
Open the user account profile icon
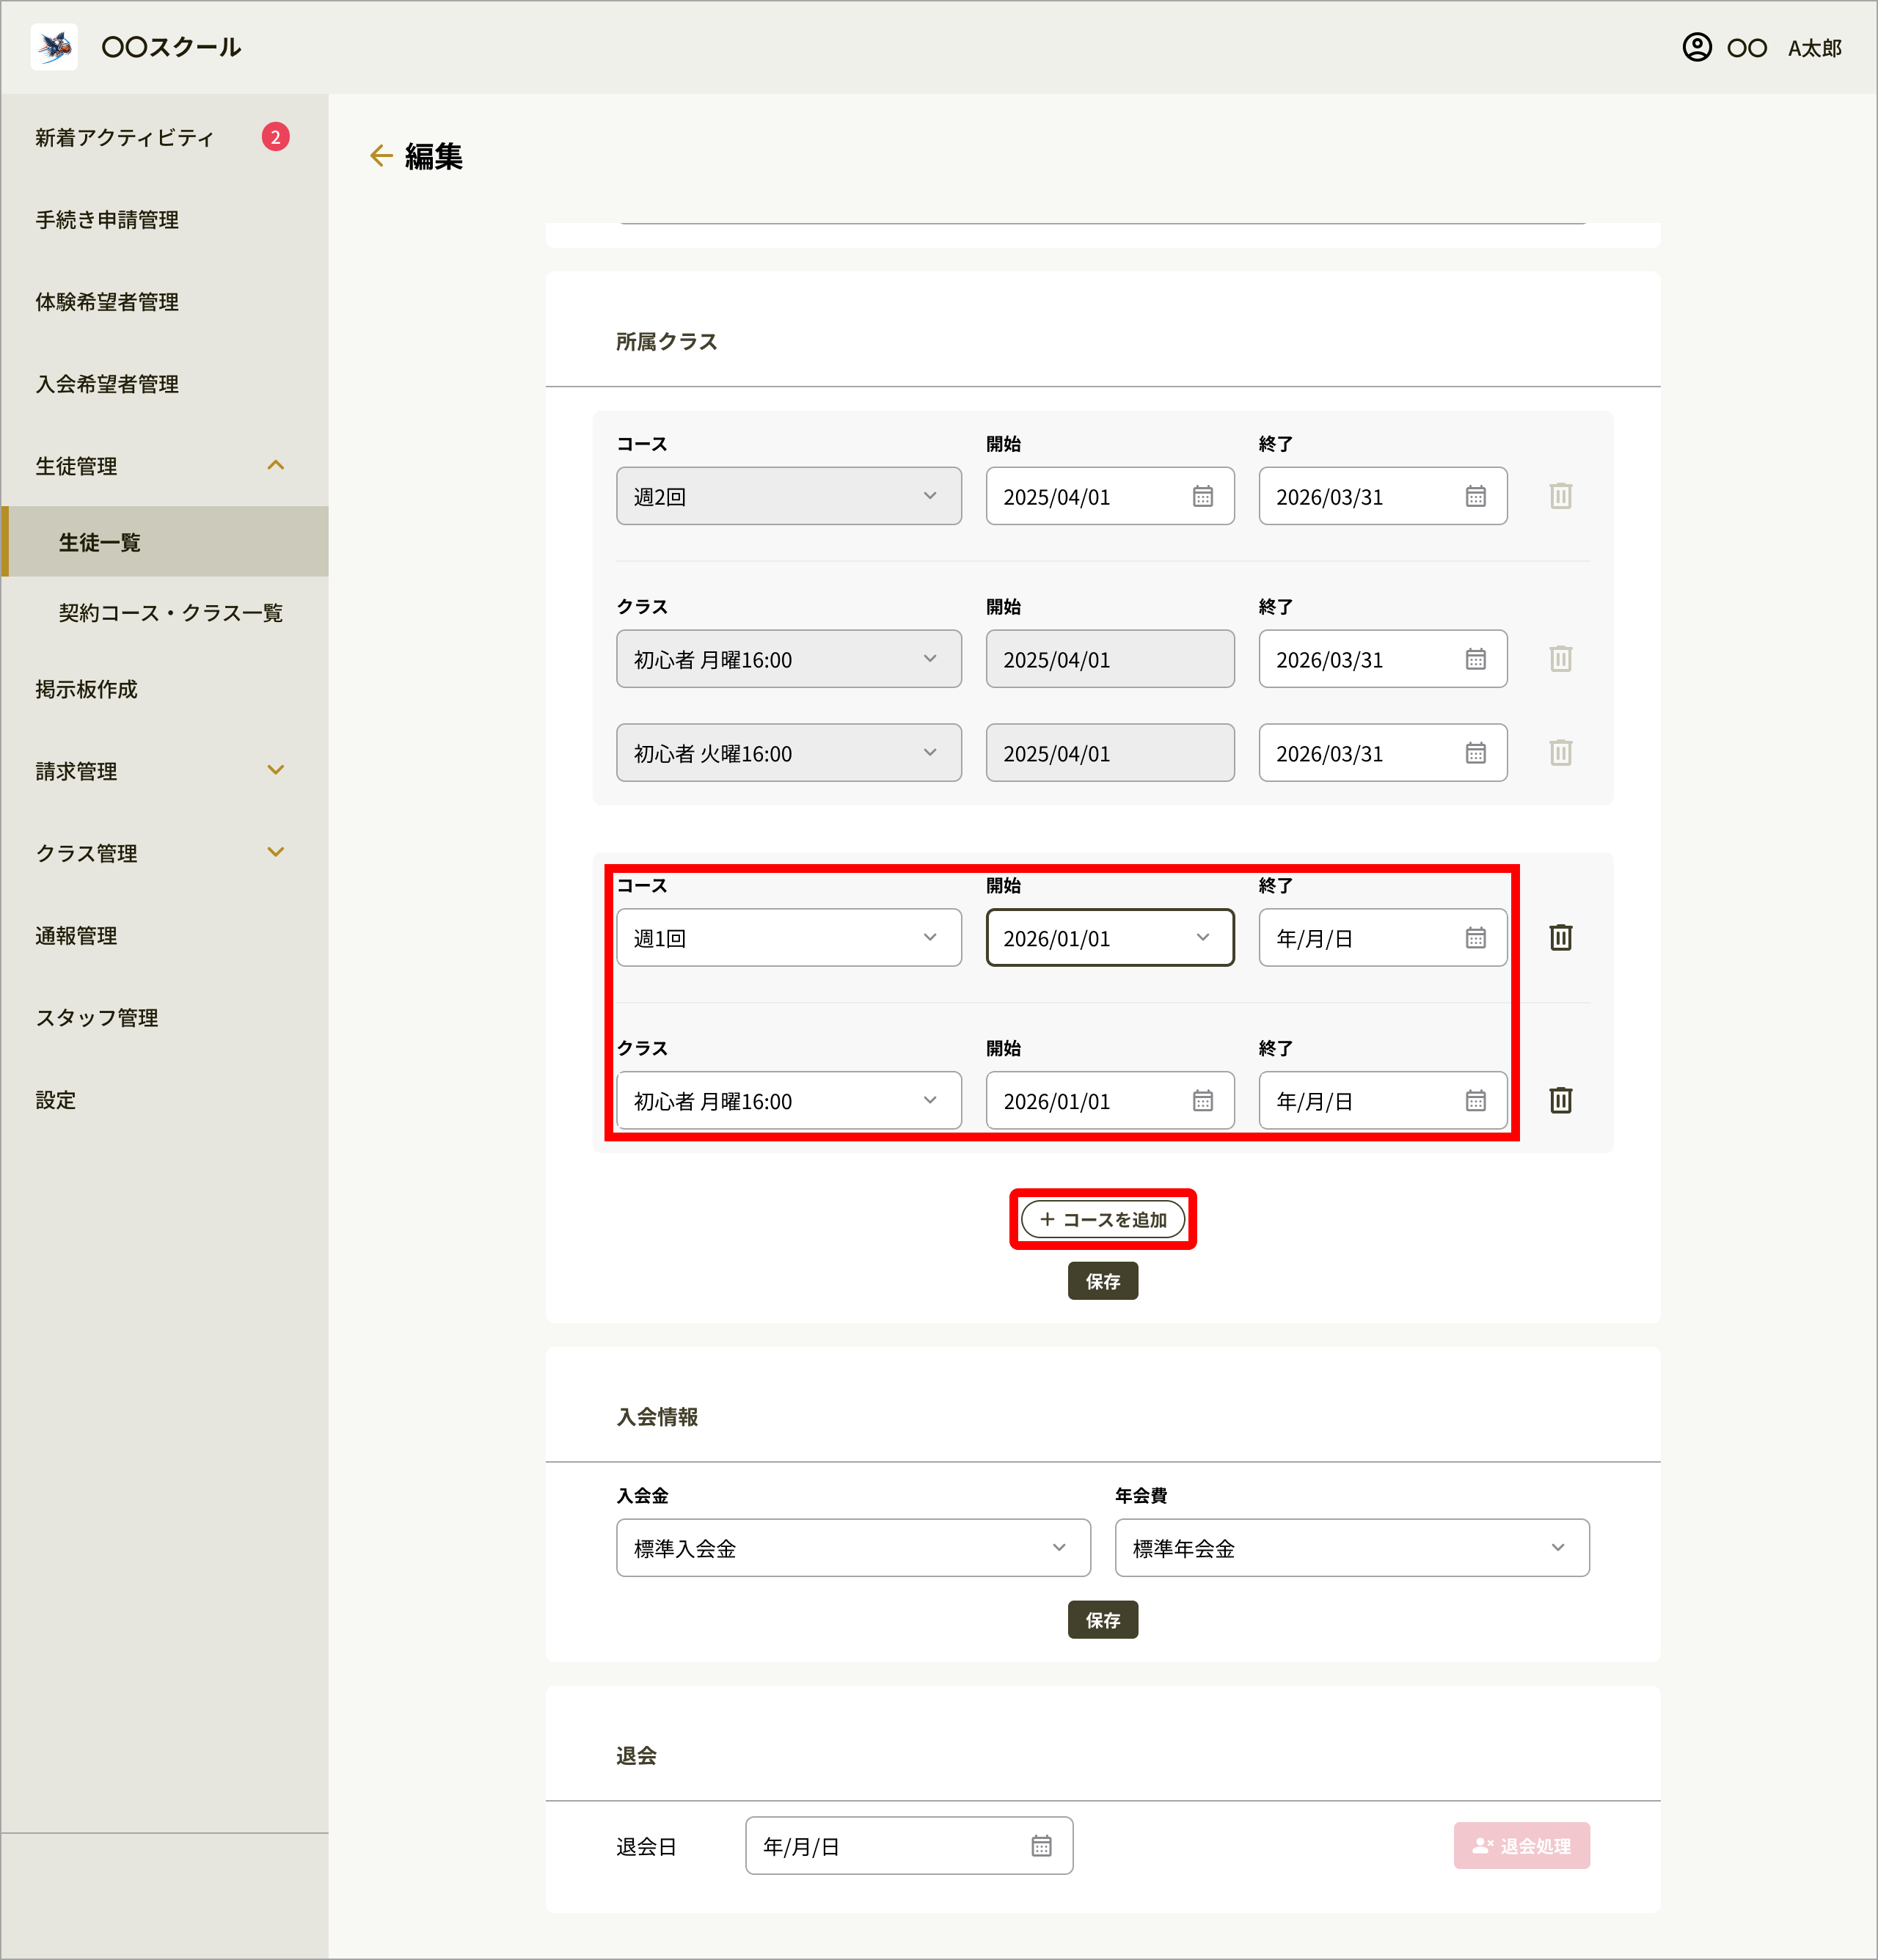point(1696,47)
